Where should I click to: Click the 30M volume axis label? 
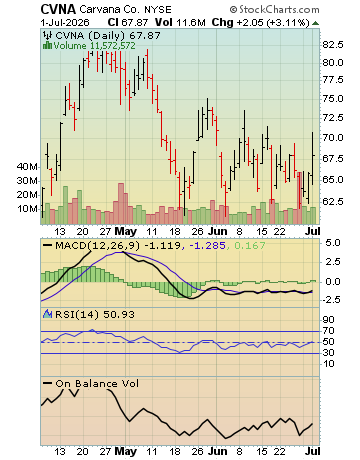[27, 181]
